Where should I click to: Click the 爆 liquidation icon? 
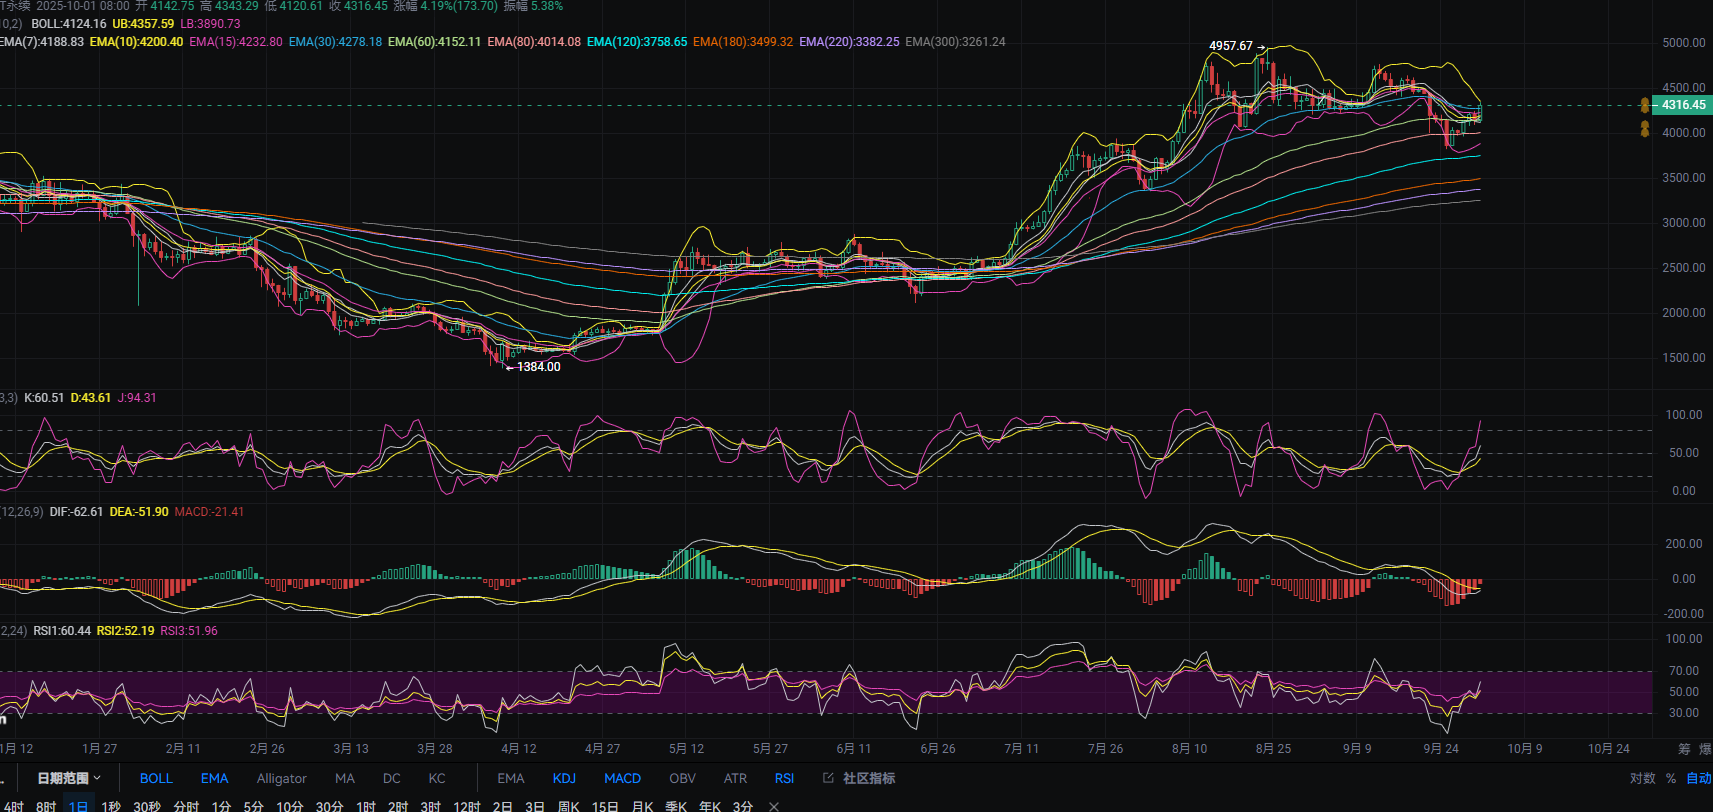(1705, 748)
